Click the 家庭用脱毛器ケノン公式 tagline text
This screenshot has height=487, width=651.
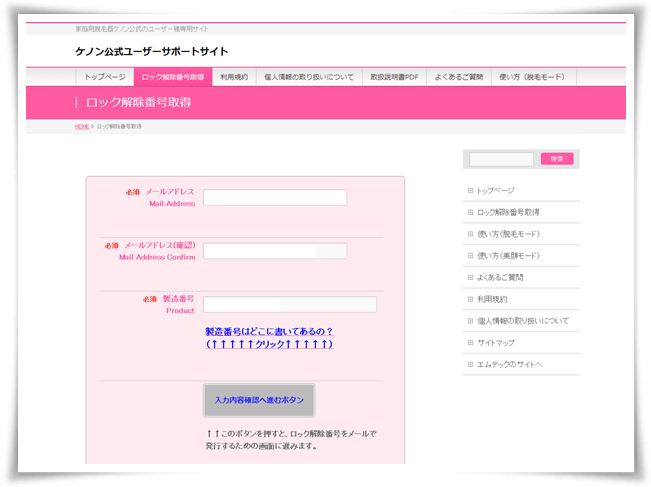(x=141, y=29)
